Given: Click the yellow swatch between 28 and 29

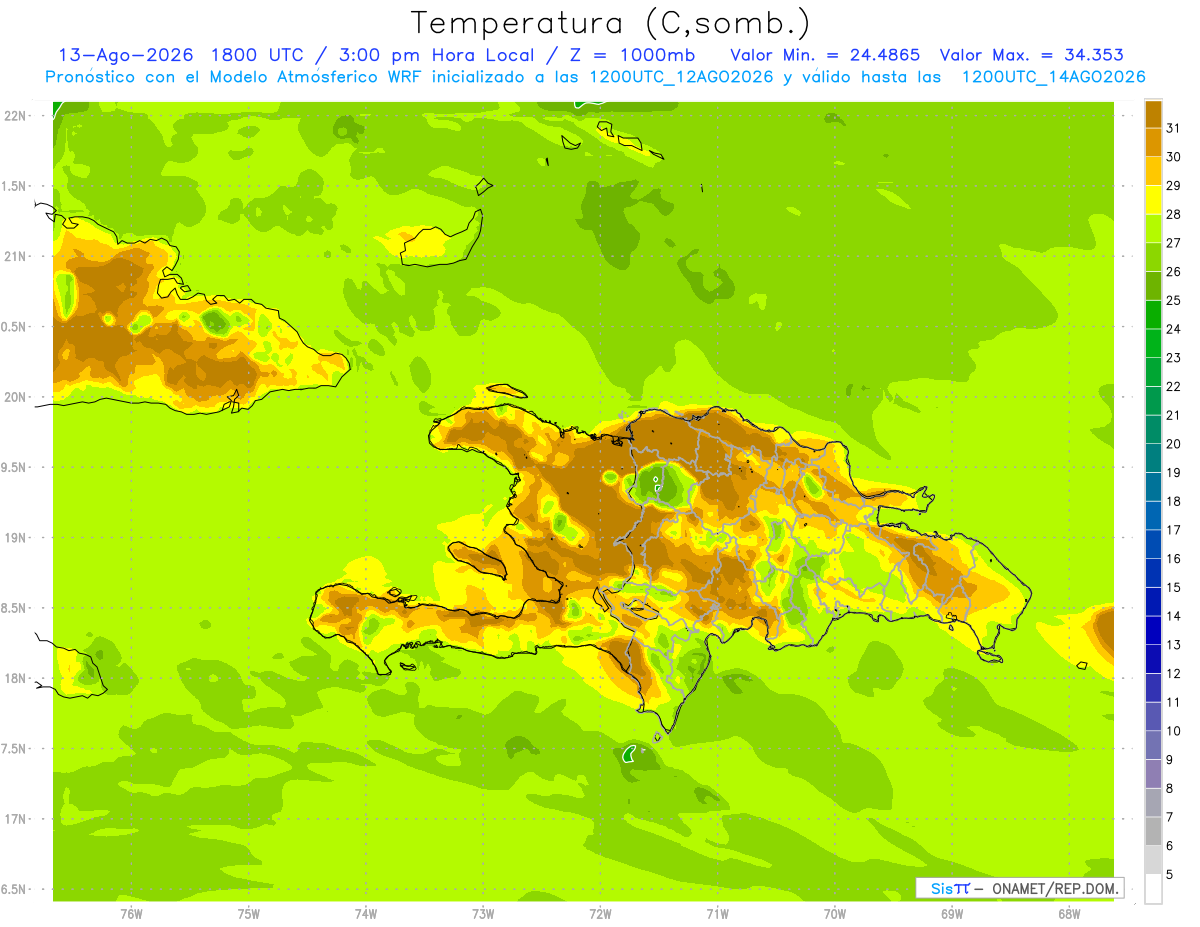Looking at the screenshot, I should pyautogui.click(x=1153, y=200).
